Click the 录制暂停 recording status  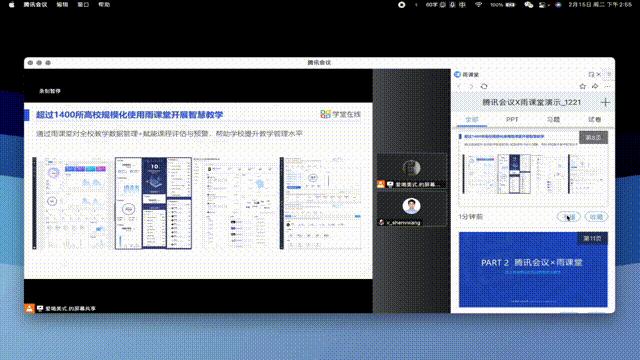coord(50,91)
